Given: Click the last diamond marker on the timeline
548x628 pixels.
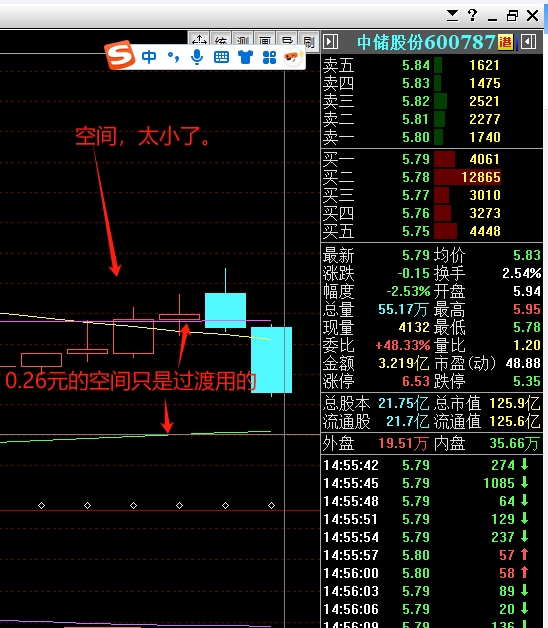Looking at the screenshot, I should (271, 505).
